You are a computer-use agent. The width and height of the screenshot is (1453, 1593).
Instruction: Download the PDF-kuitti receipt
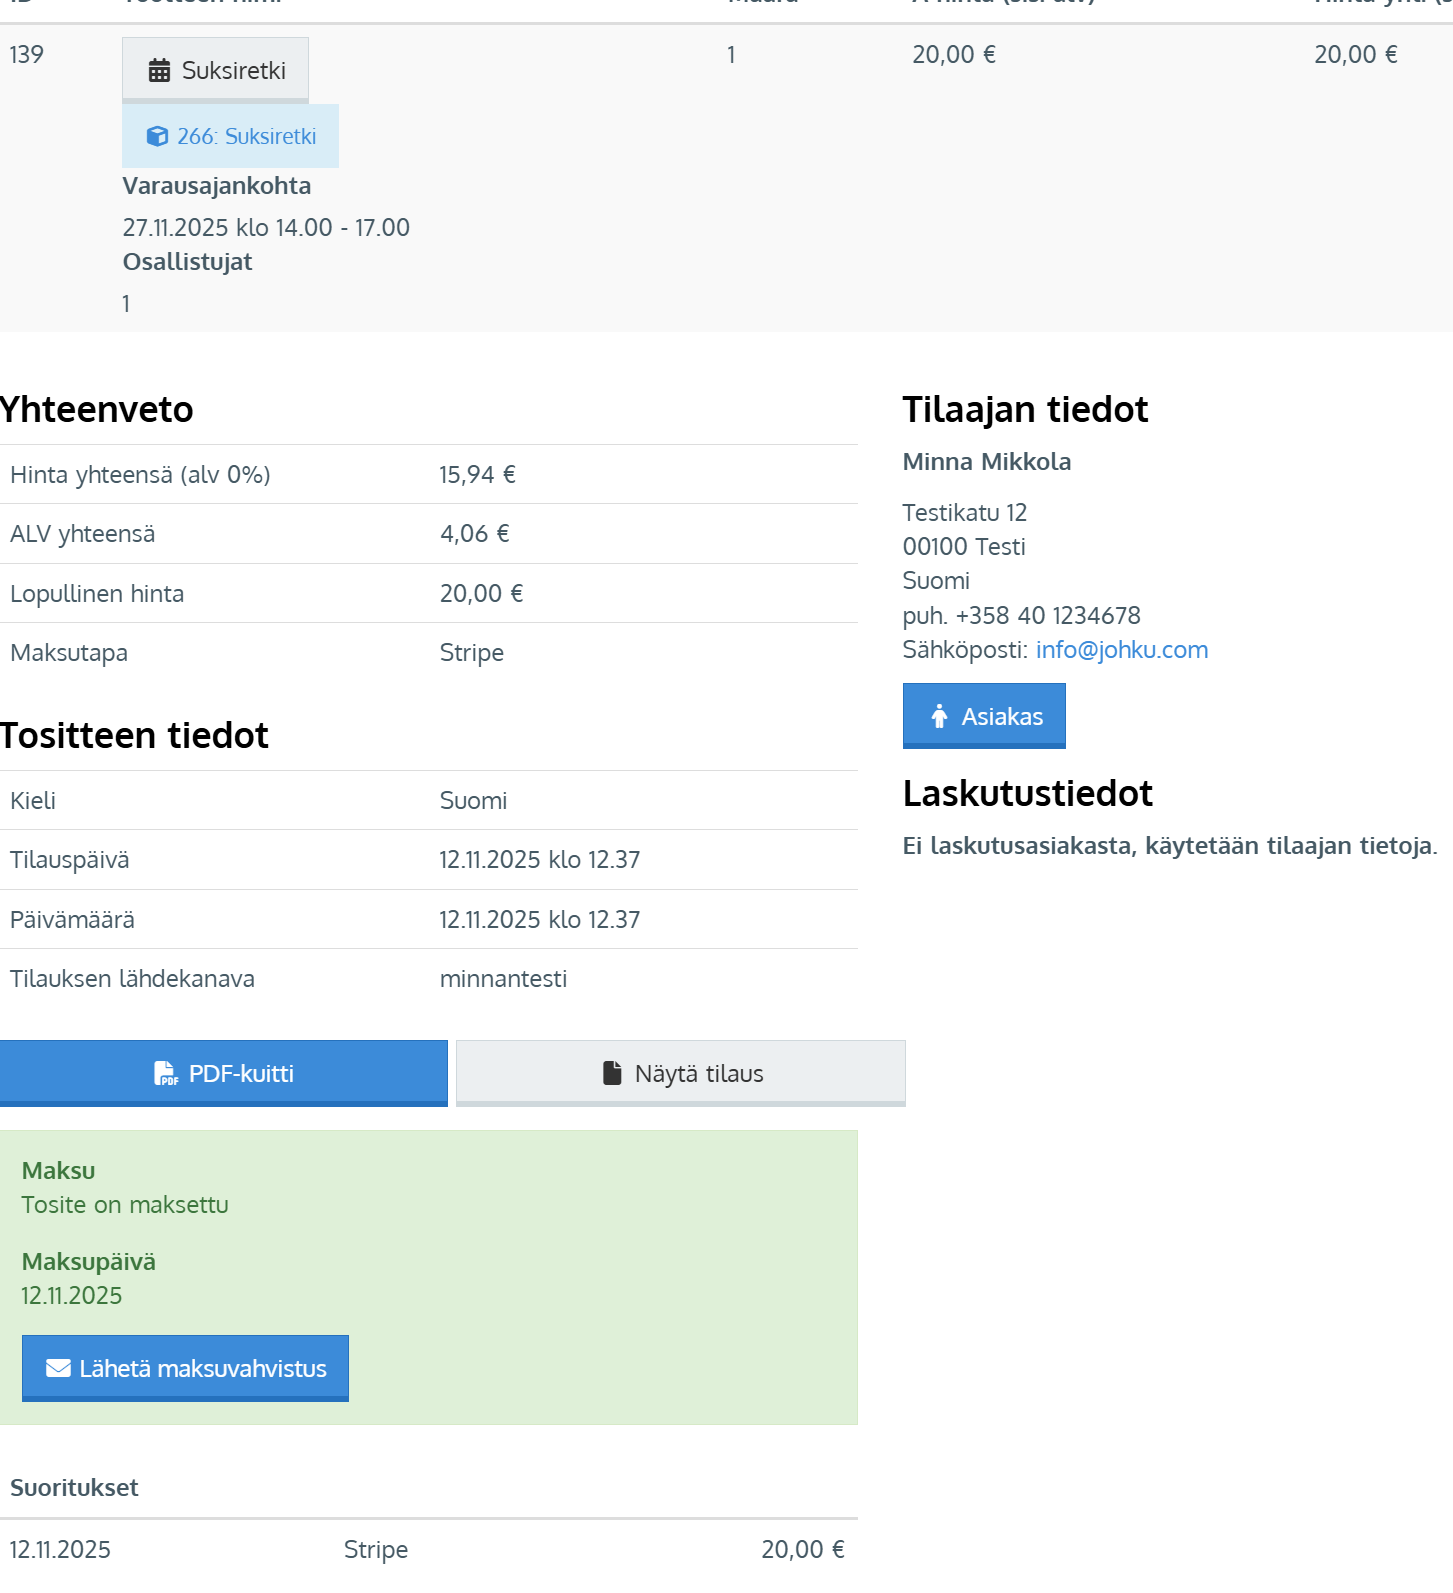[x=224, y=1073]
